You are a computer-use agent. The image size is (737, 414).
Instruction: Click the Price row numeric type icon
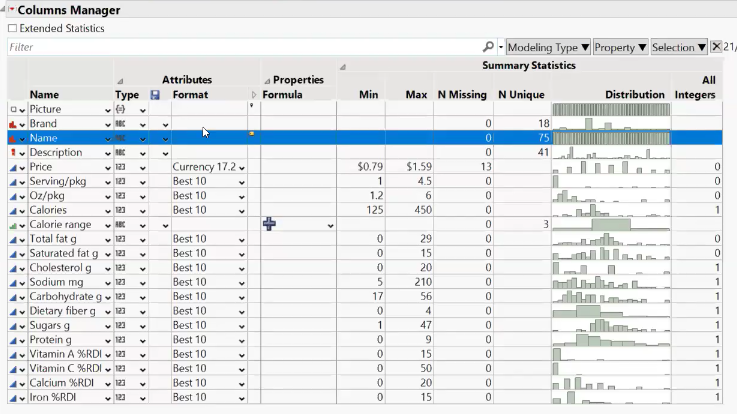pyautogui.click(x=120, y=167)
